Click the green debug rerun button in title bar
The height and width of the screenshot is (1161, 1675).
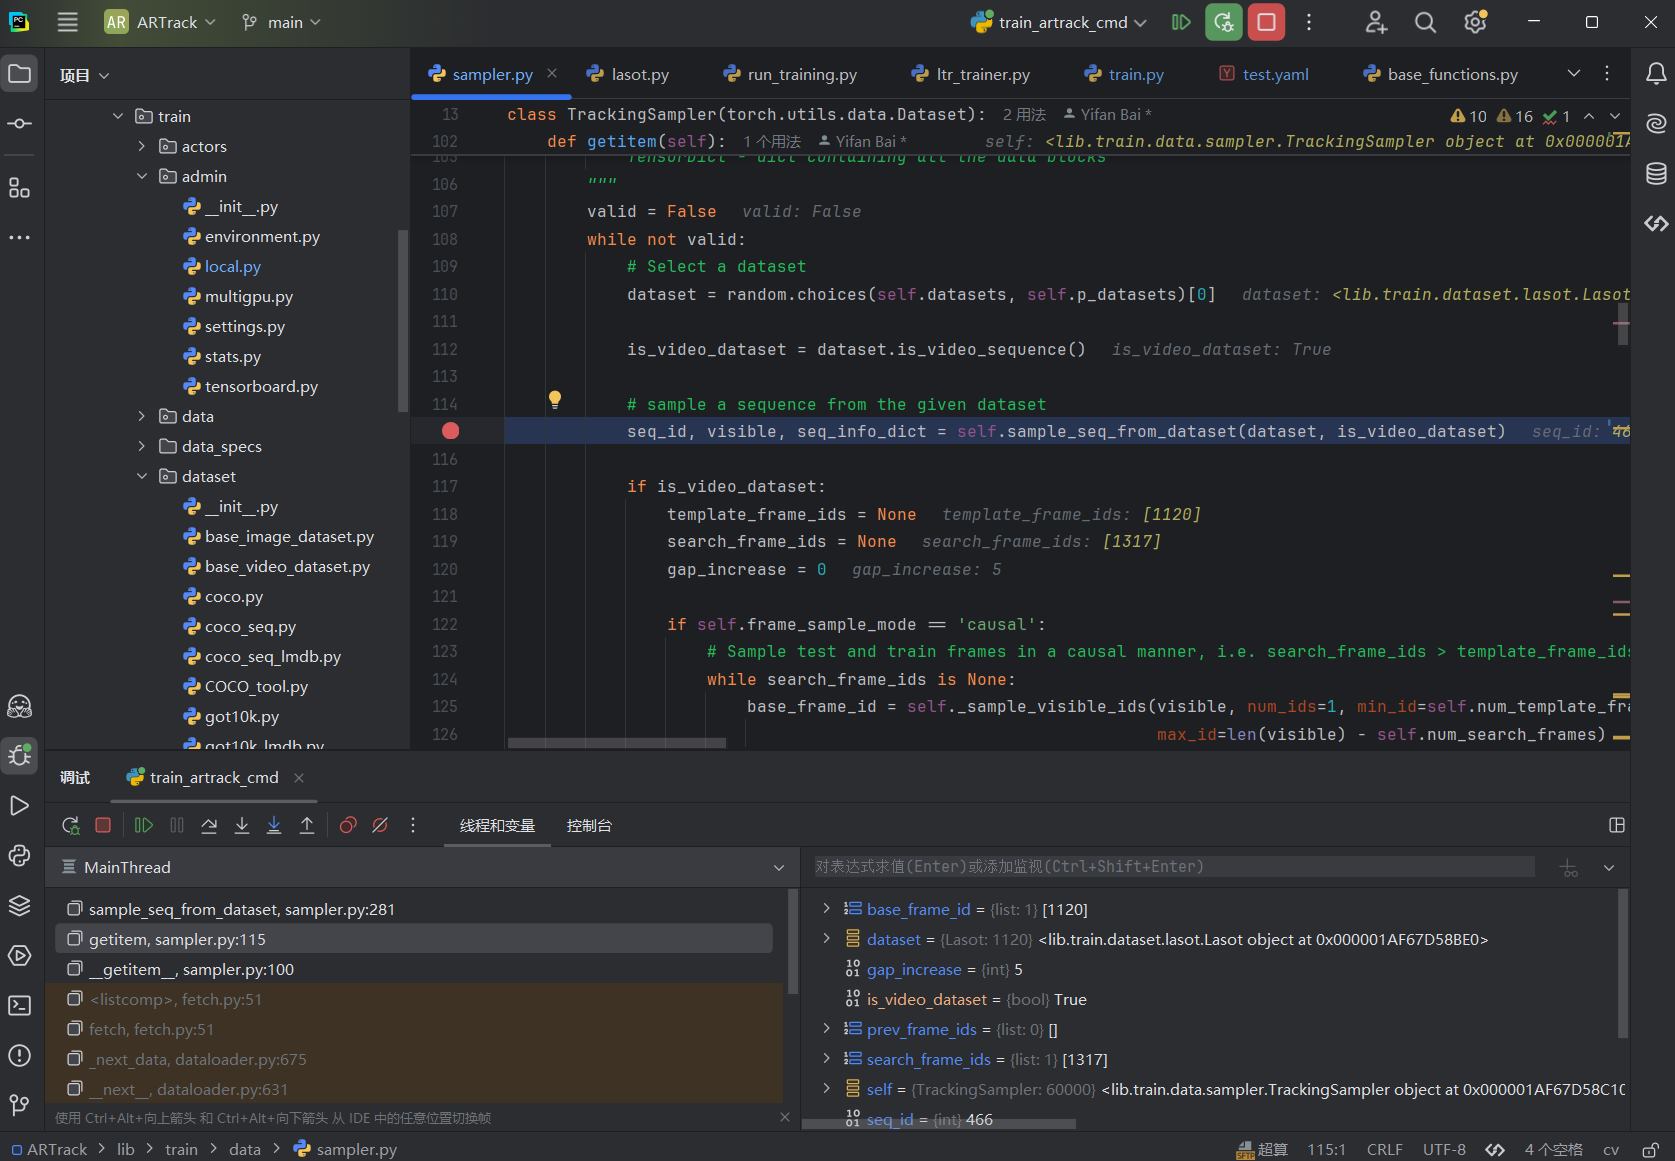pyautogui.click(x=1224, y=22)
